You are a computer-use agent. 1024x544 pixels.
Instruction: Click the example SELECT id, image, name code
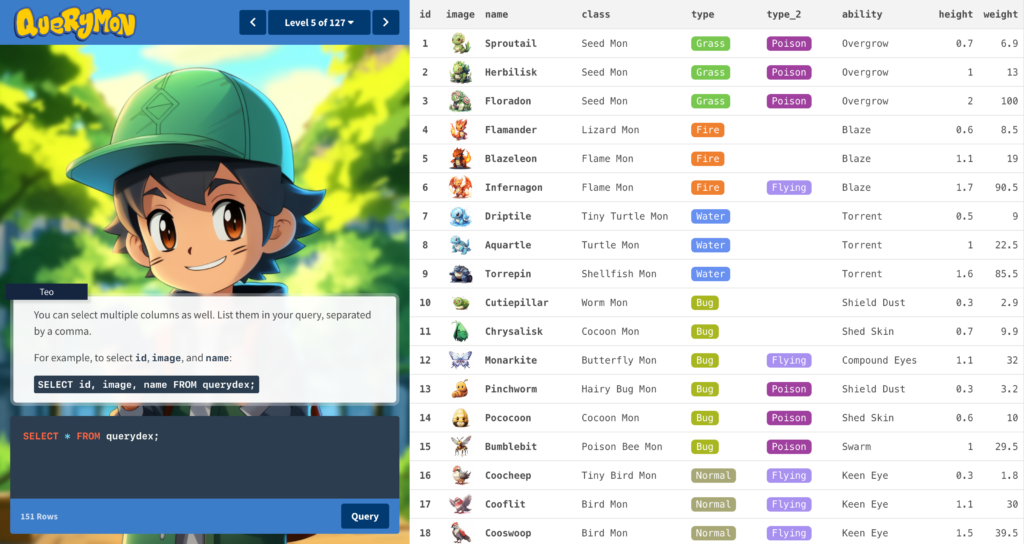pyautogui.click(x=146, y=384)
